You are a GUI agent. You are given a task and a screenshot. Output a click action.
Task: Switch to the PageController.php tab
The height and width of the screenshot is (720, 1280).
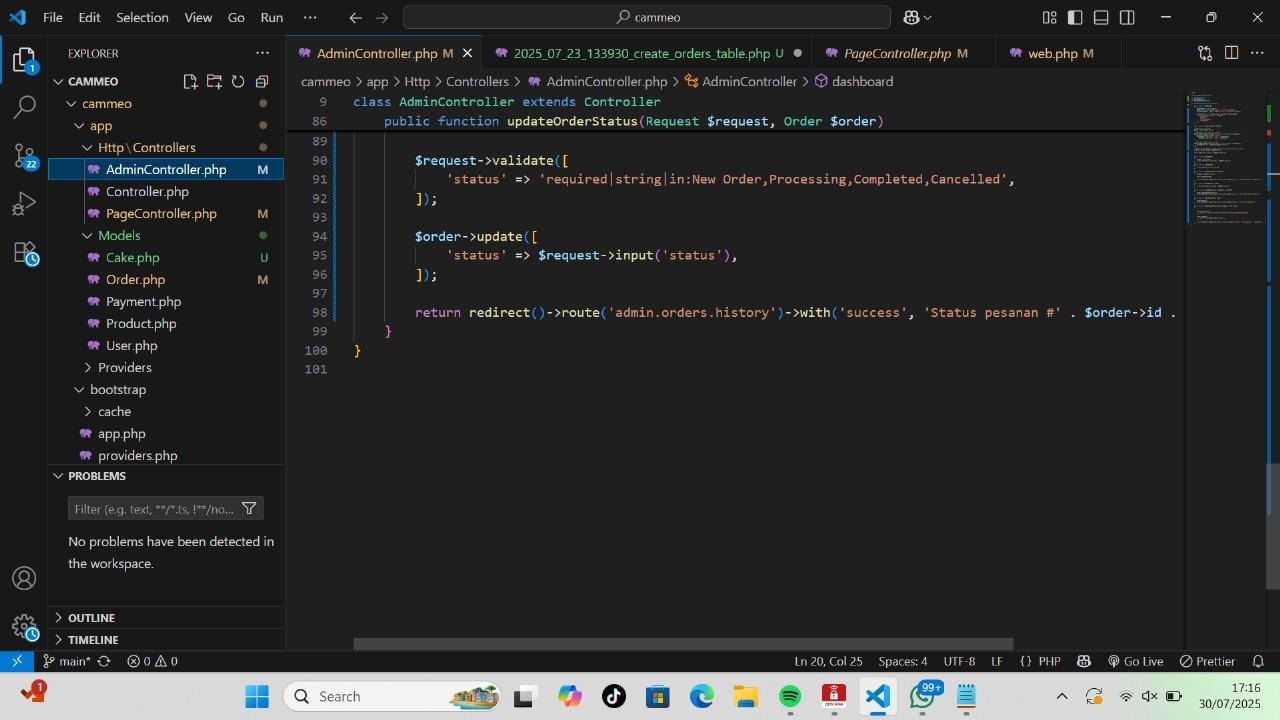(x=896, y=54)
